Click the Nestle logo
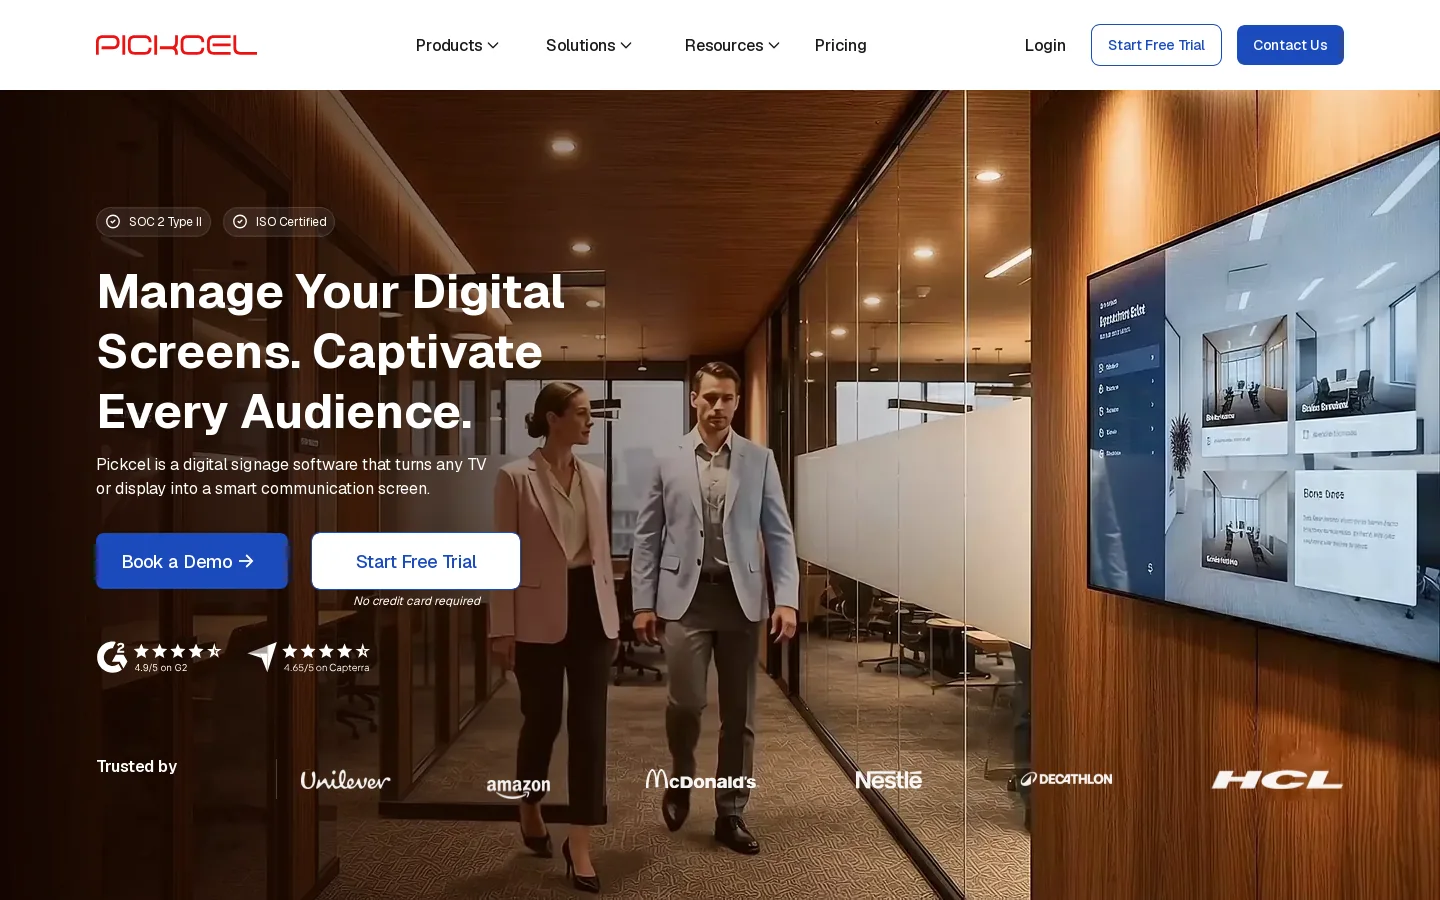1440x900 pixels. (888, 779)
